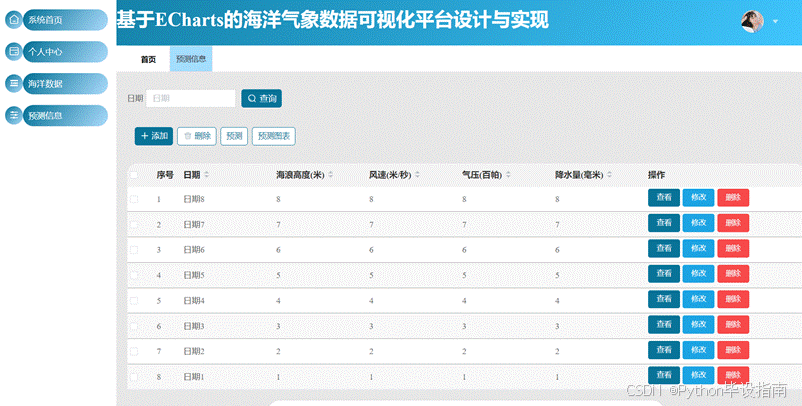The height and width of the screenshot is (406, 802).
Task: Sort by 海浪高度(米) column arrows
Action: tap(330, 175)
